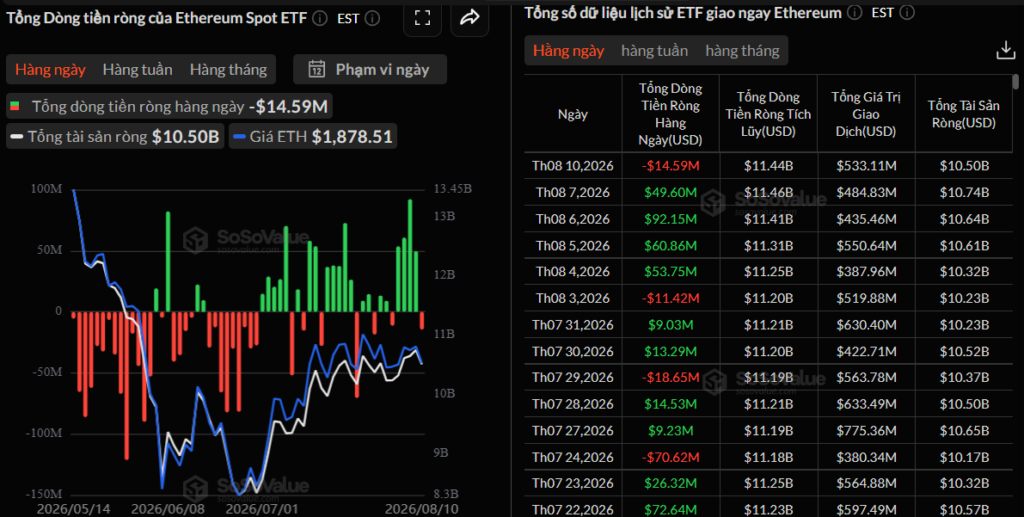Click the tallest green bar in August
The height and width of the screenshot is (517, 1024).
(410, 255)
